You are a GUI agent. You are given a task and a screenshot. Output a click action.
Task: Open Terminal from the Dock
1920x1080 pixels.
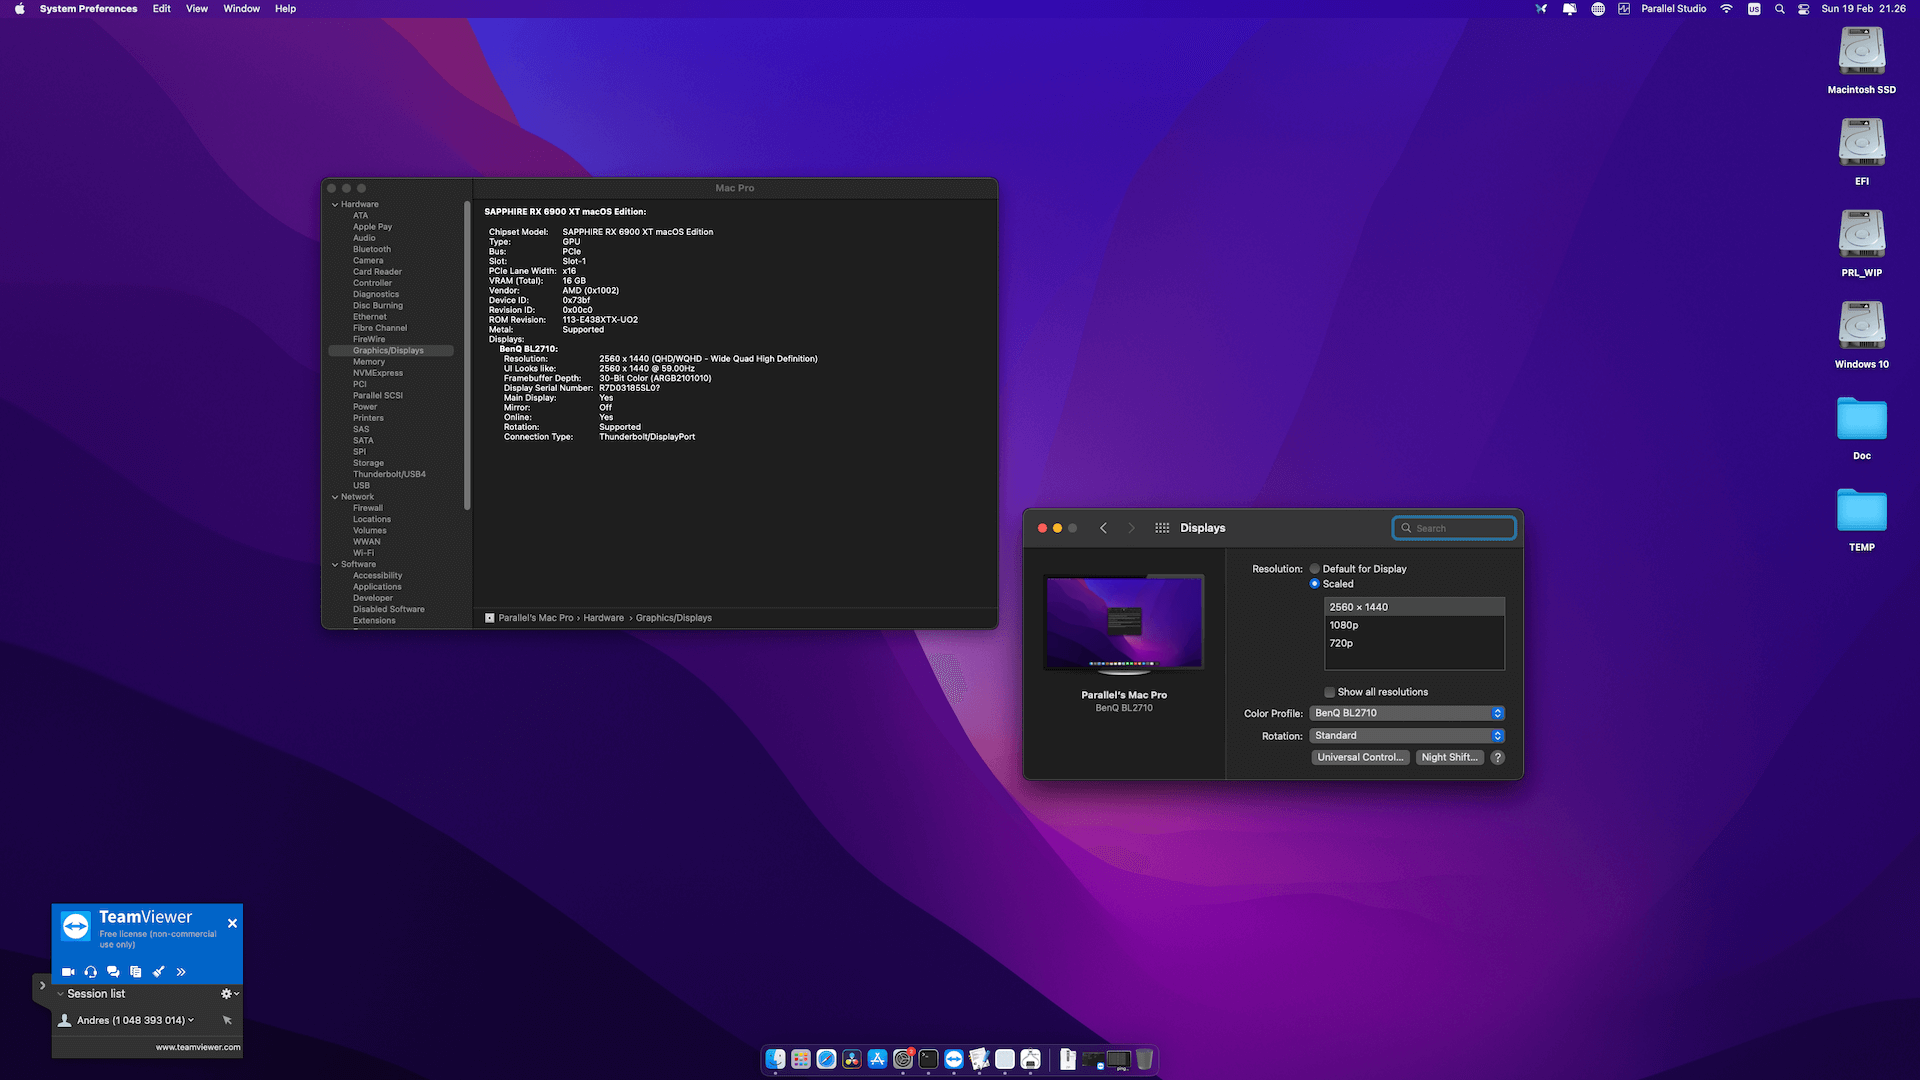(928, 1059)
